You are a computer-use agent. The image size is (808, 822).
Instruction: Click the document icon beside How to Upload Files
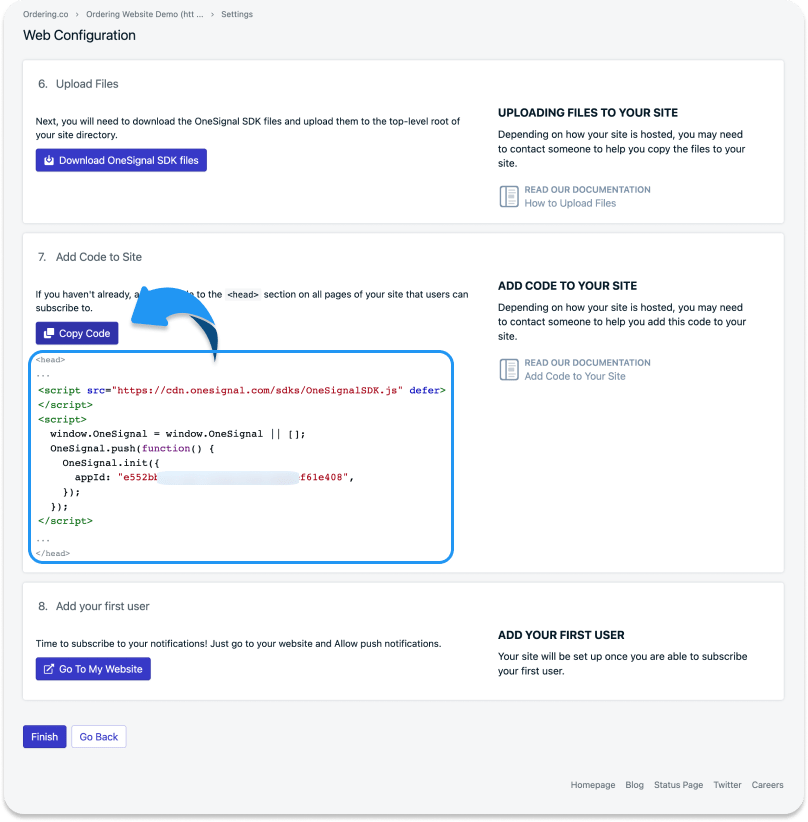509,197
